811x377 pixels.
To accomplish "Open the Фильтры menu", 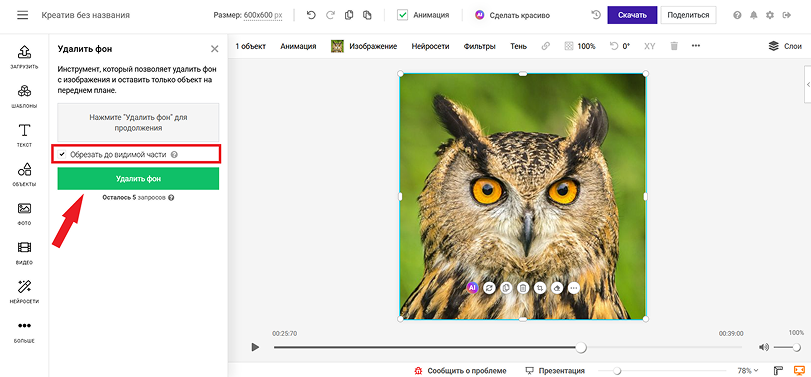I will [479, 46].
